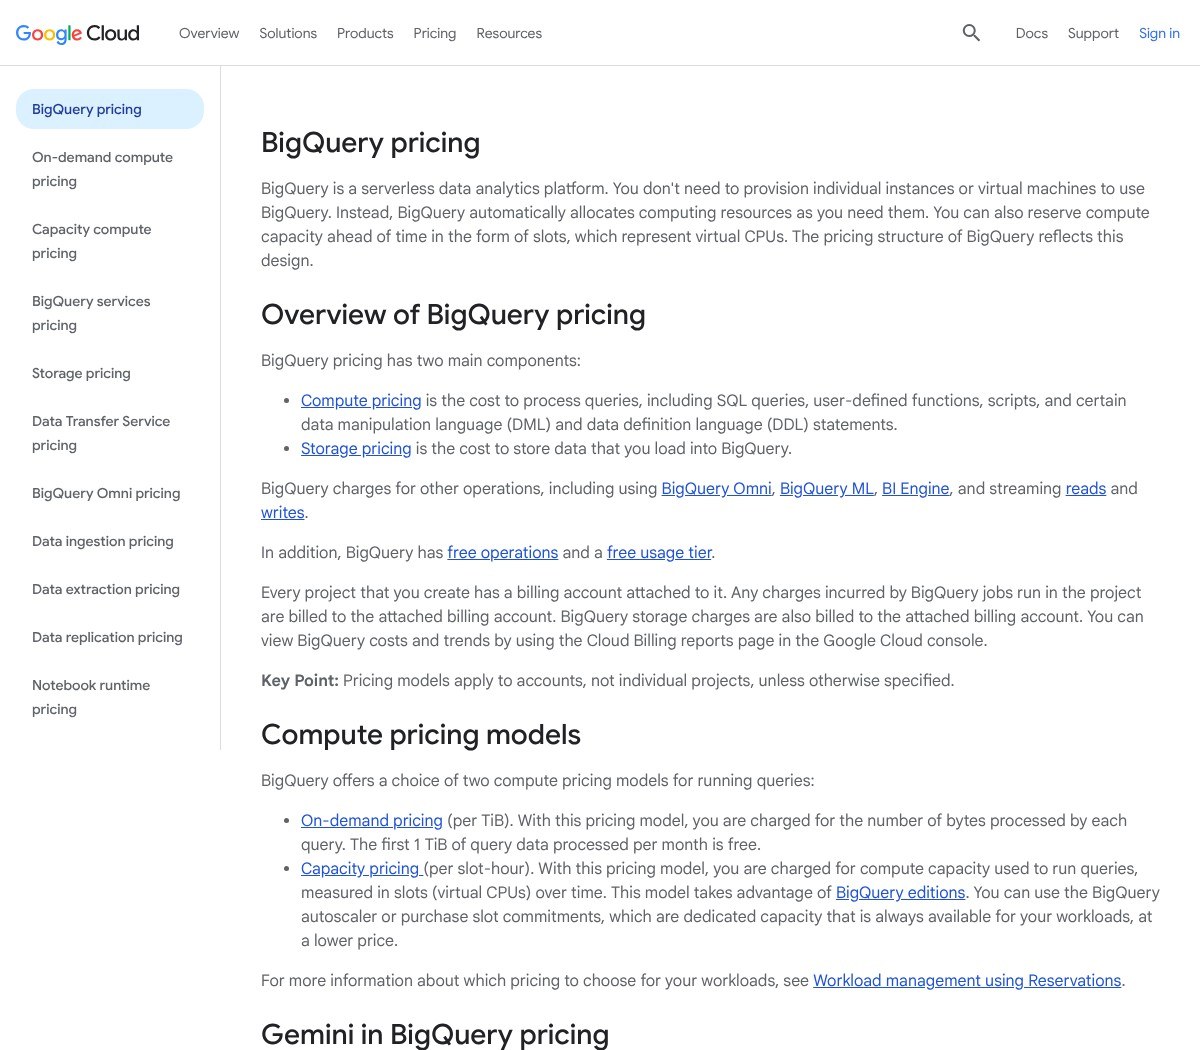Open the Products menu
The image size is (1200, 1050).
[x=365, y=33]
